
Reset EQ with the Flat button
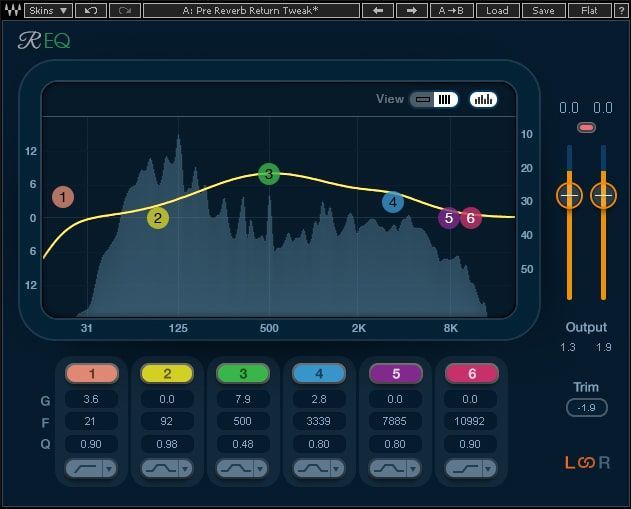590,10
